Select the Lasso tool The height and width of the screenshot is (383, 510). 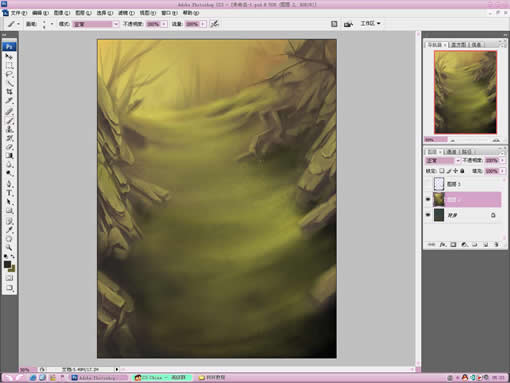(9, 74)
